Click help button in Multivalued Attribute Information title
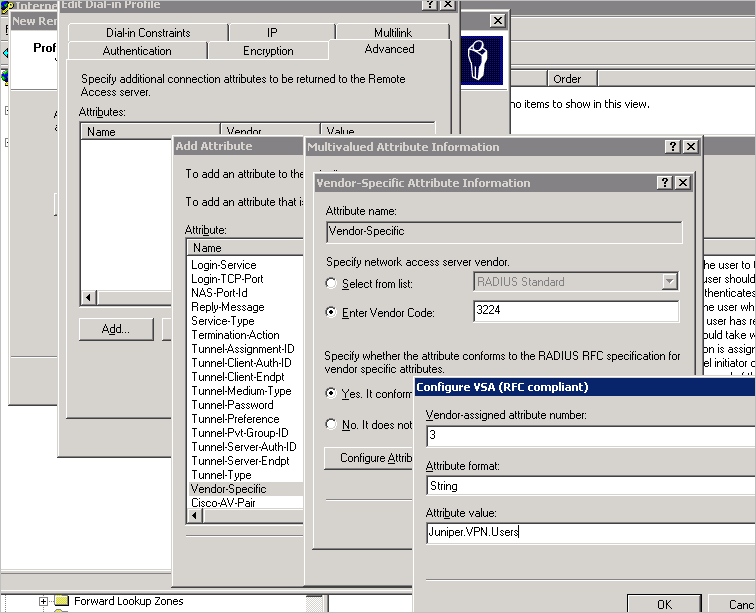Image resolution: width=756 pixels, height=613 pixels. click(x=673, y=147)
